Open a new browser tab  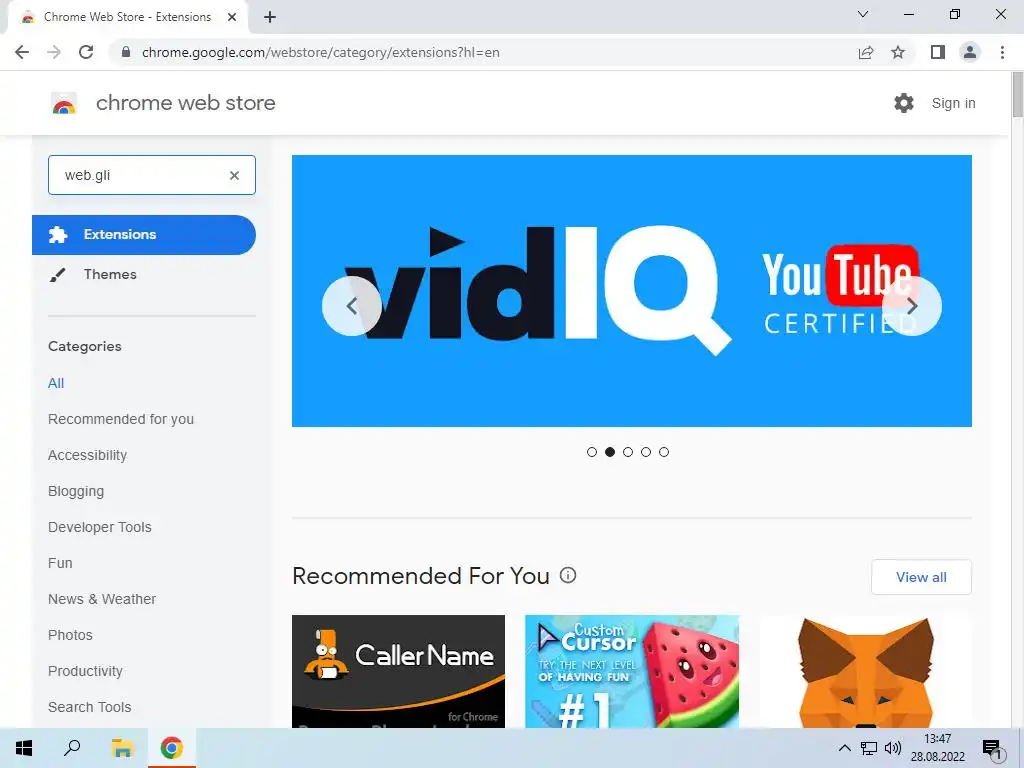point(270,18)
